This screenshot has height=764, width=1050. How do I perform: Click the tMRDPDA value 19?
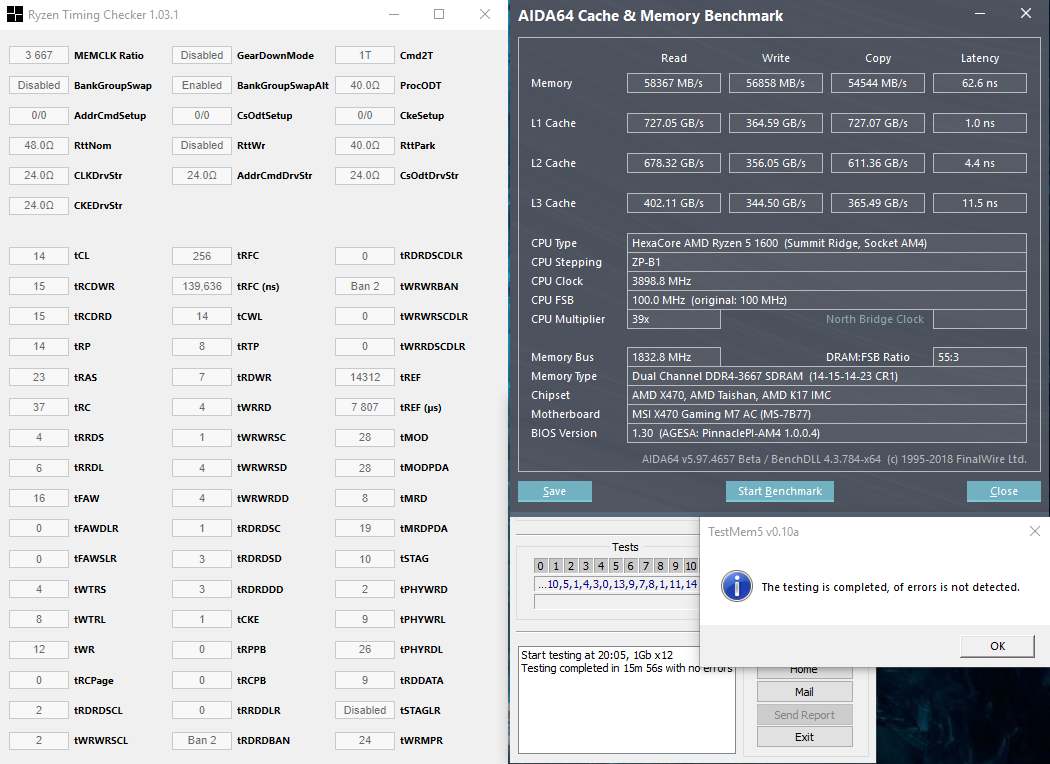pyautogui.click(x=365, y=528)
